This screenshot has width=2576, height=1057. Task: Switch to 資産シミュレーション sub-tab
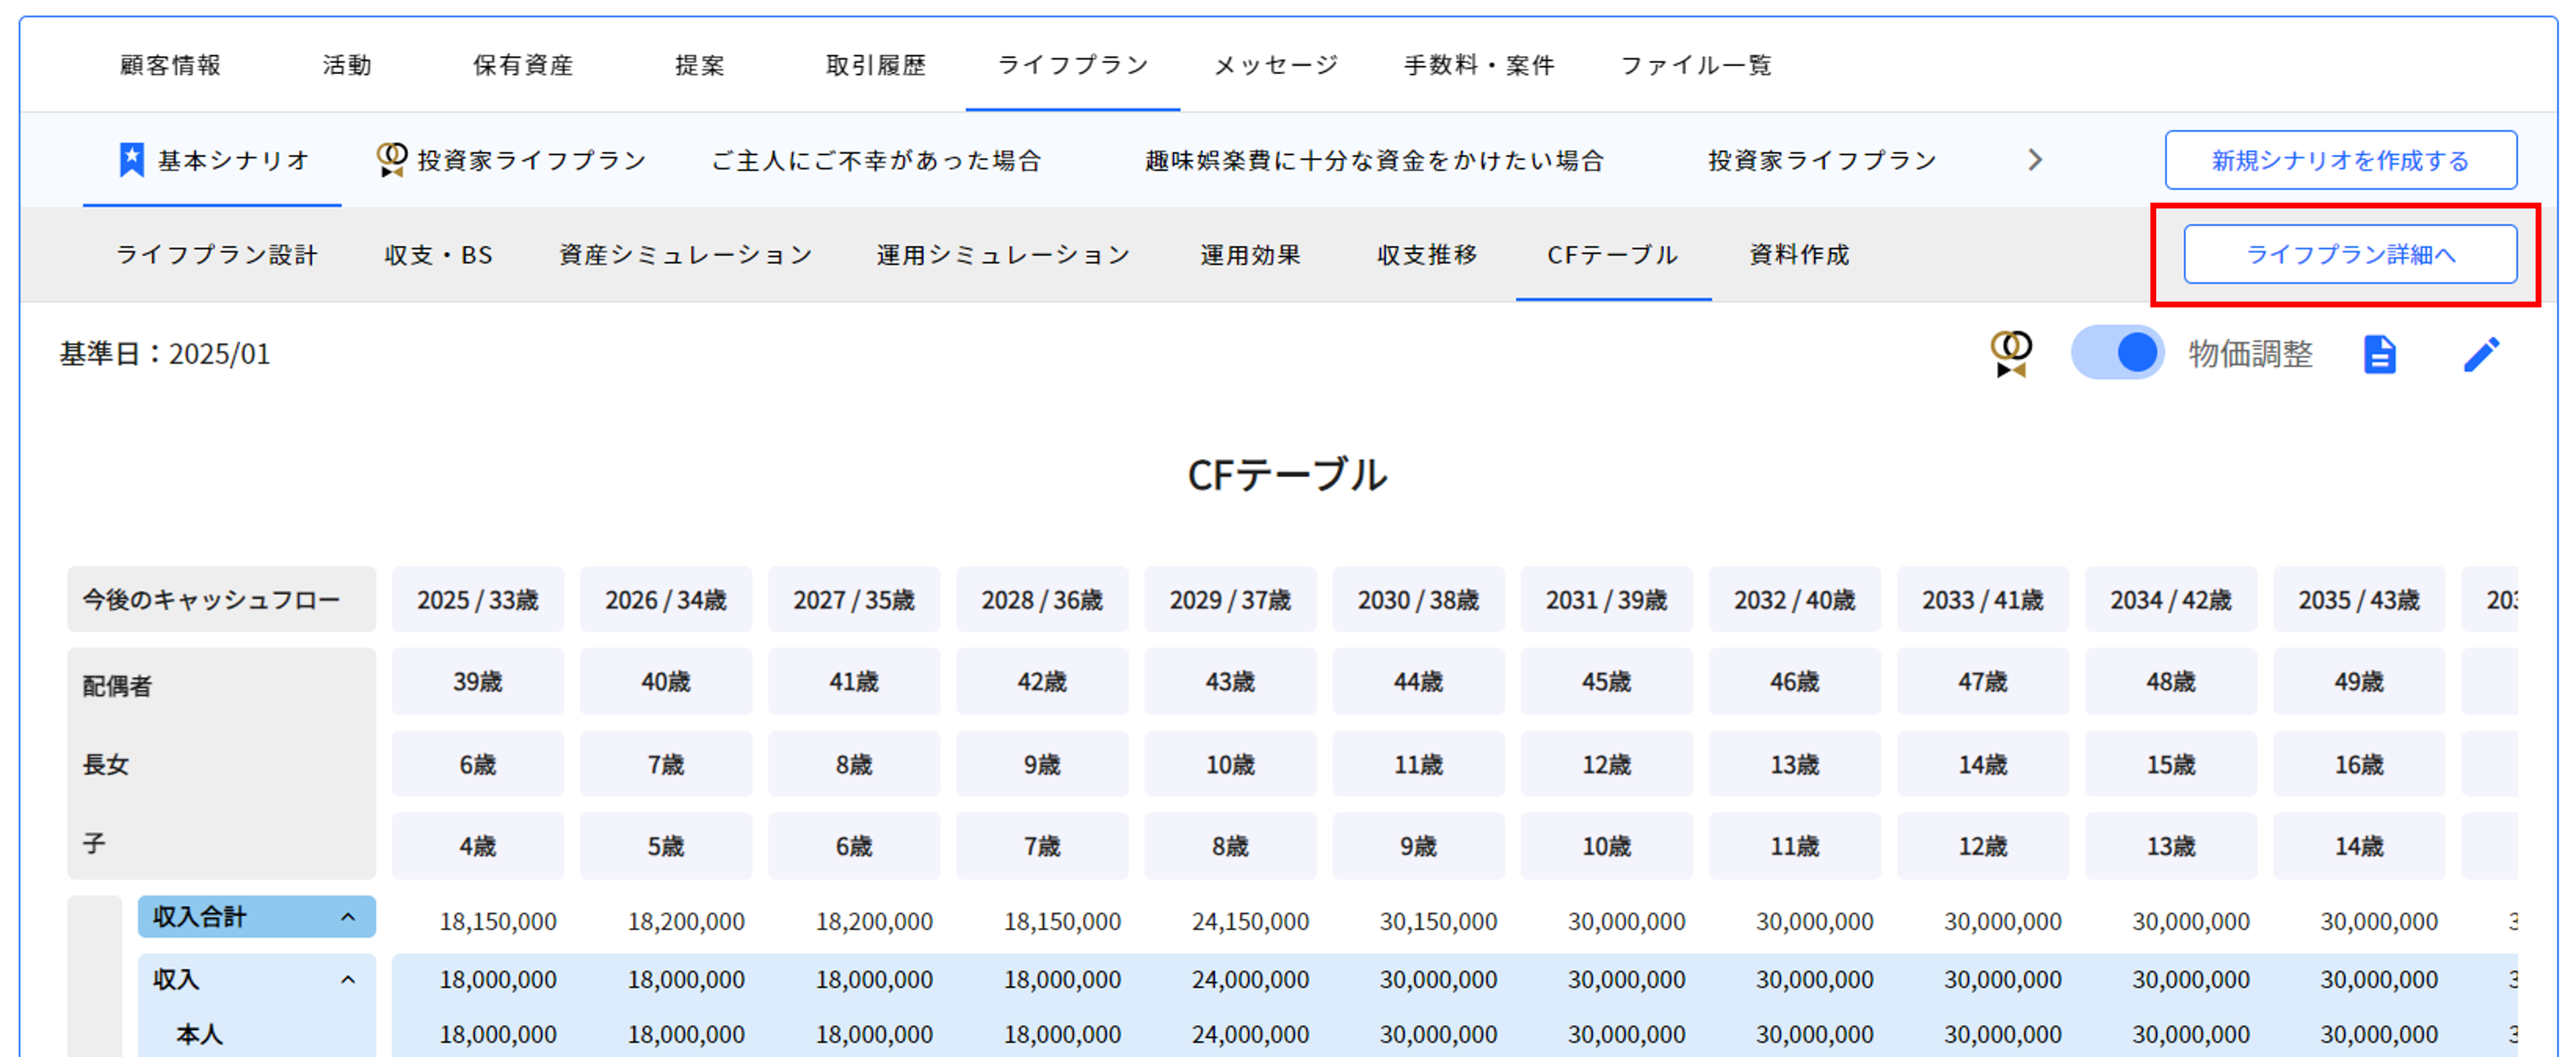(x=685, y=255)
